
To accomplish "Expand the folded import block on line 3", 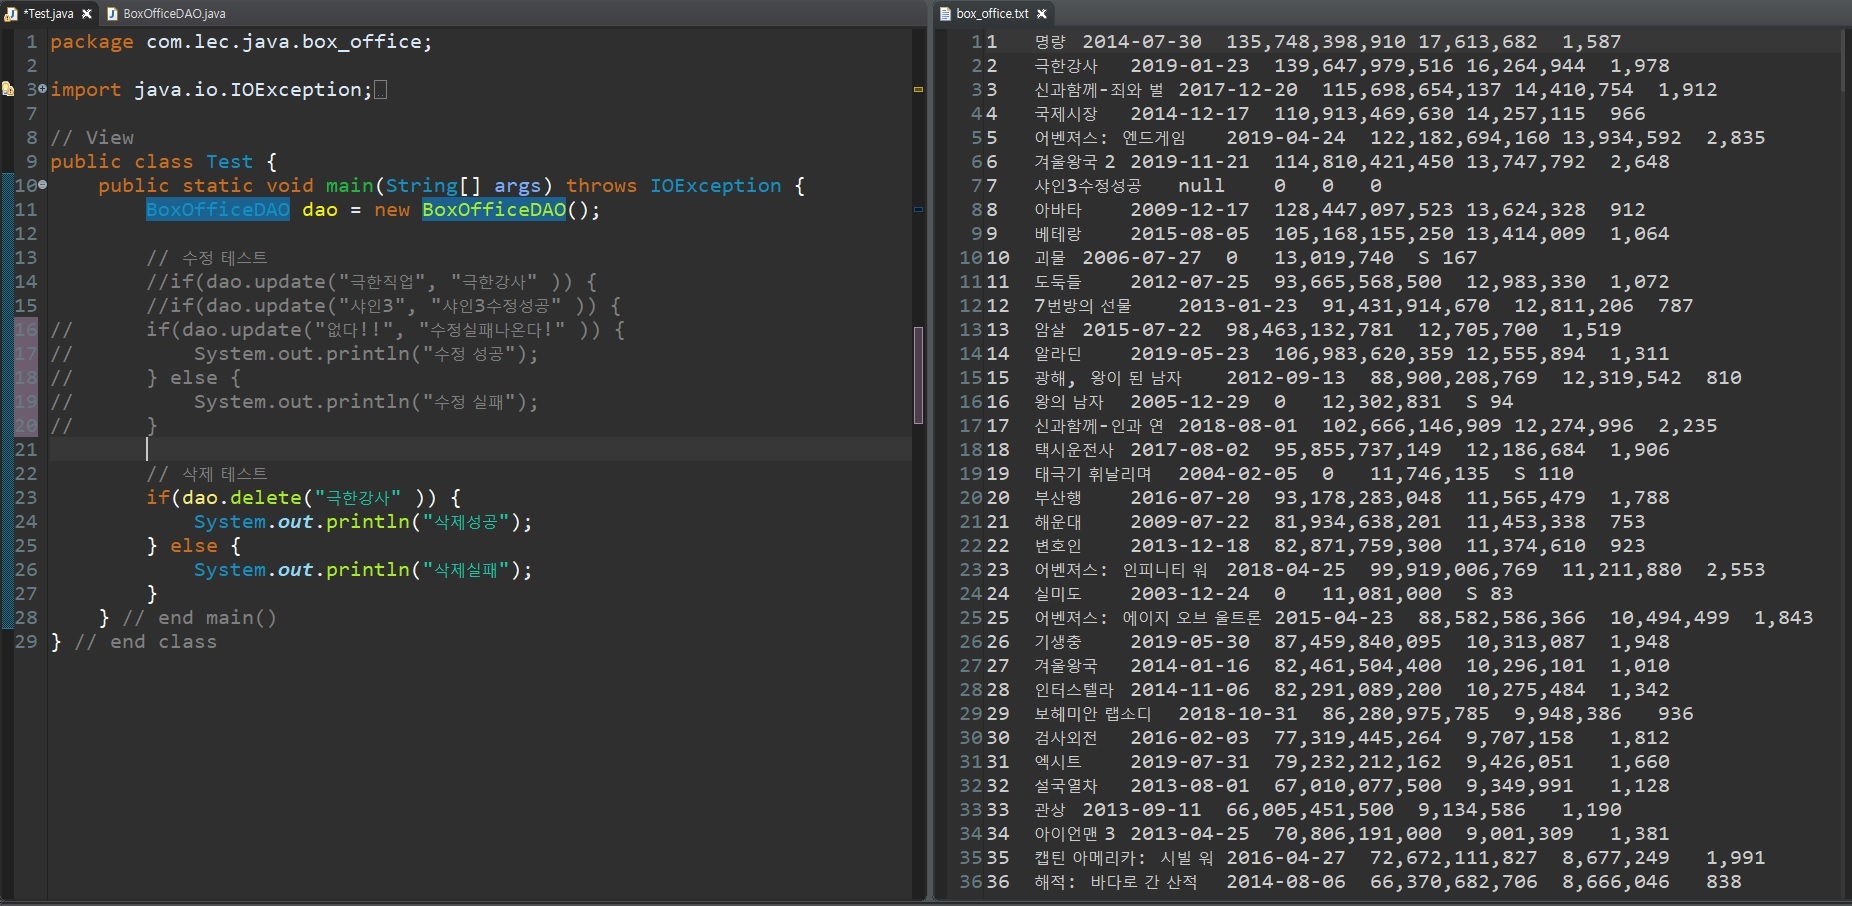I will tap(42, 89).
